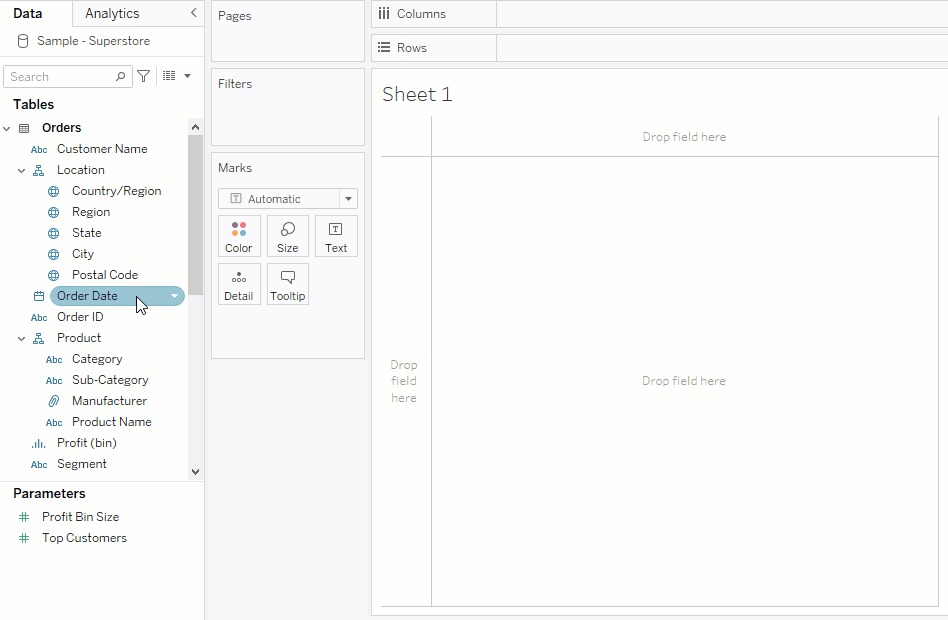Click the Size mark icon
Image resolution: width=948 pixels, height=620 pixels.
287,236
